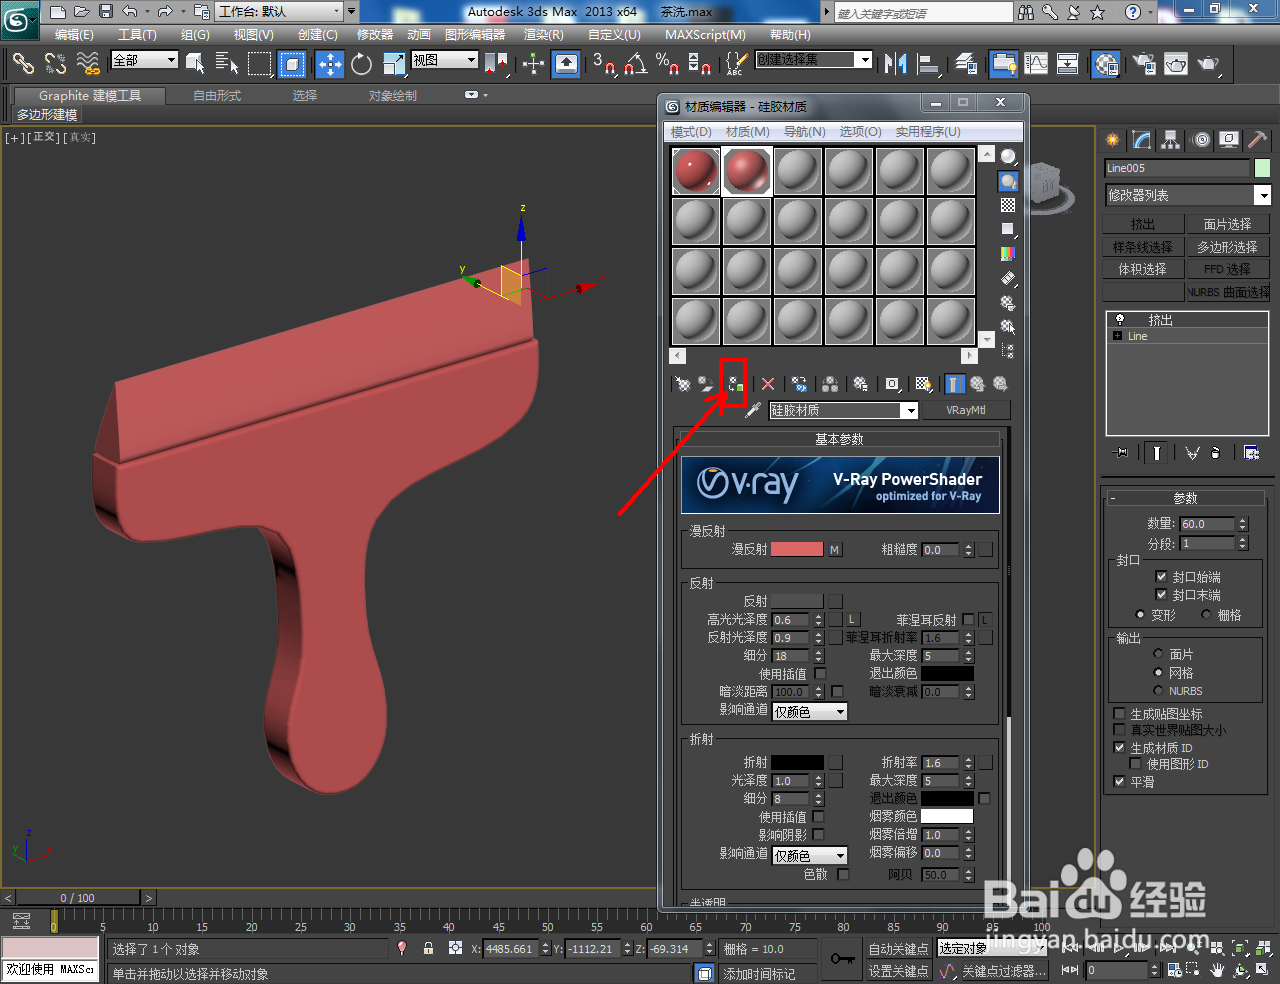The height and width of the screenshot is (984, 1280).
Task: Click Spline Select modifier button
Action: click(x=1143, y=247)
